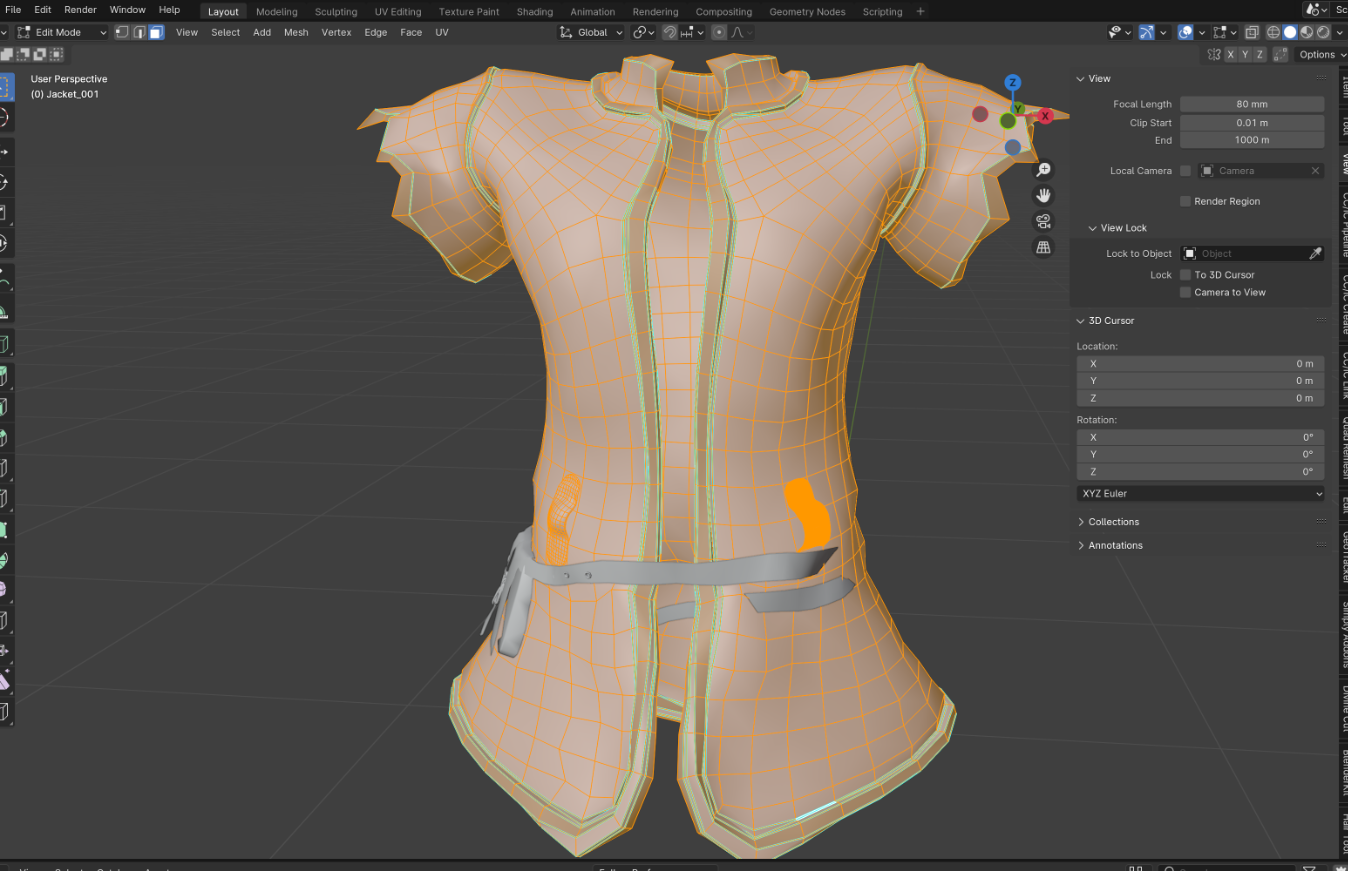Open the viewport shading options dropdown
Image resolution: width=1348 pixels, height=871 pixels.
[x=1339, y=32]
